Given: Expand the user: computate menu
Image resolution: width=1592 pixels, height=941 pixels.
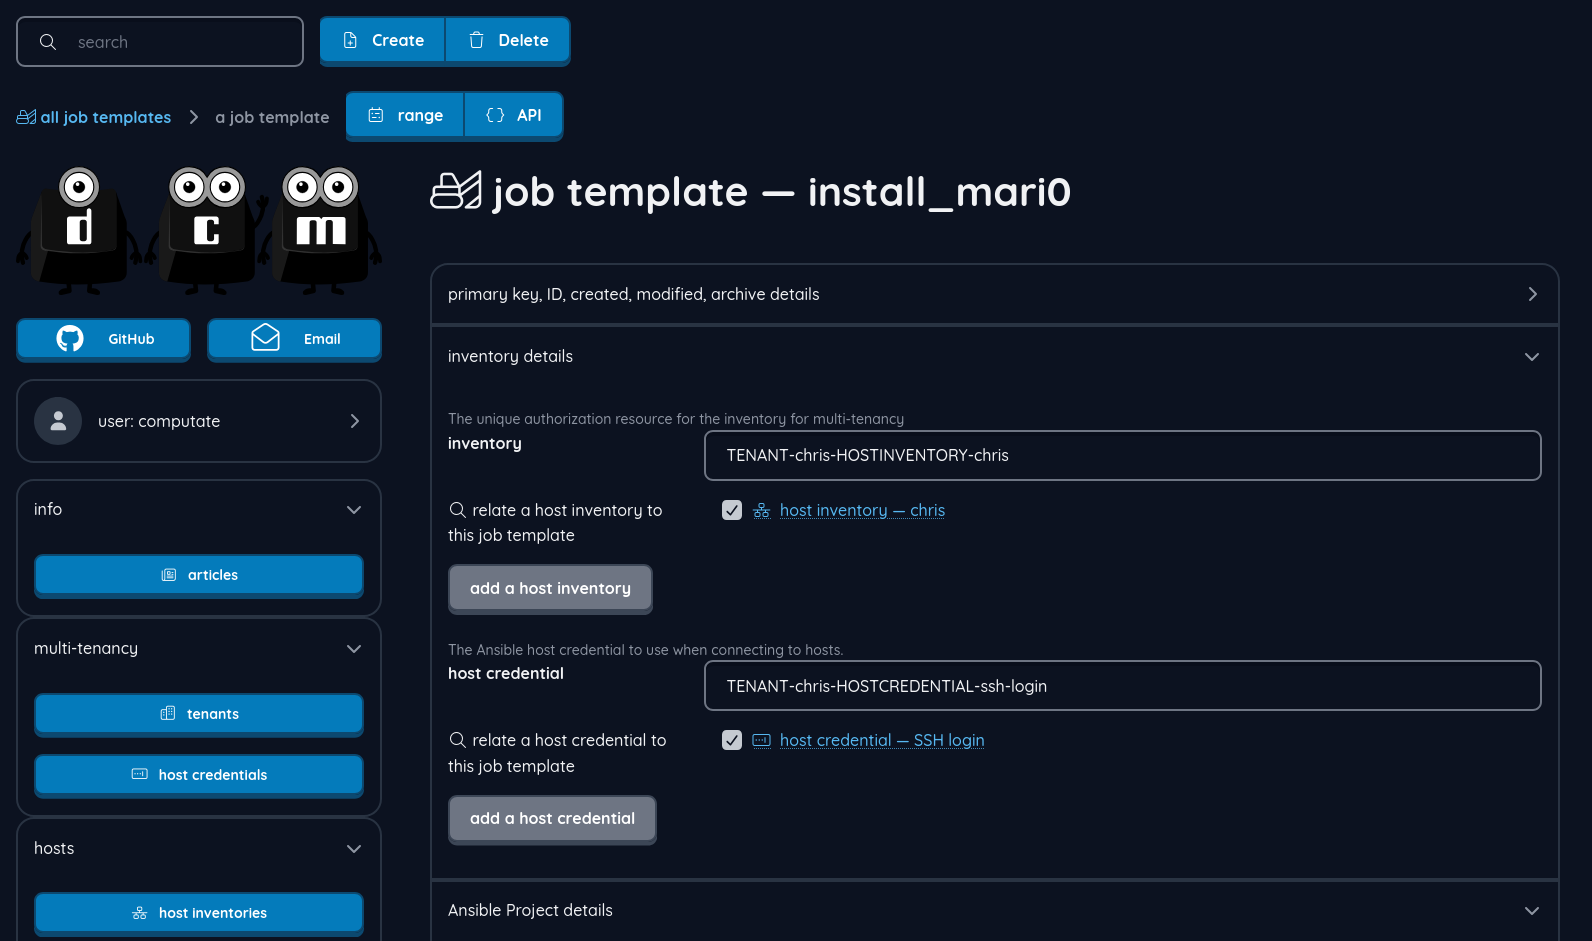Looking at the screenshot, I should (199, 421).
